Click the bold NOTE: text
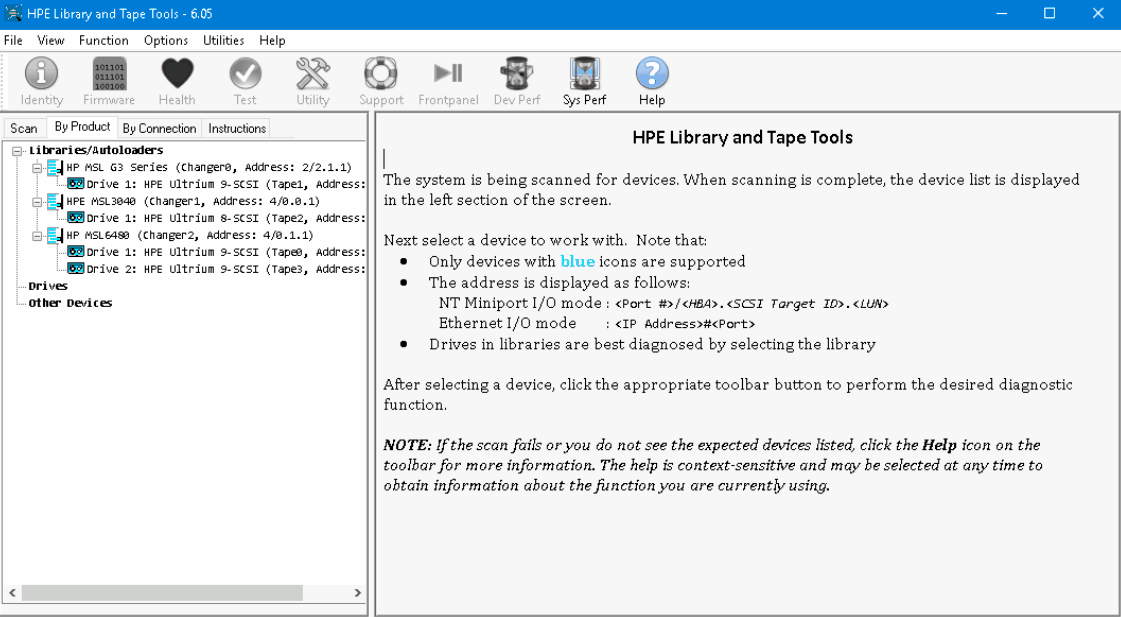The width and height of the screenshot is (1121, 617). pyautogui.click(x=407, y=445)
